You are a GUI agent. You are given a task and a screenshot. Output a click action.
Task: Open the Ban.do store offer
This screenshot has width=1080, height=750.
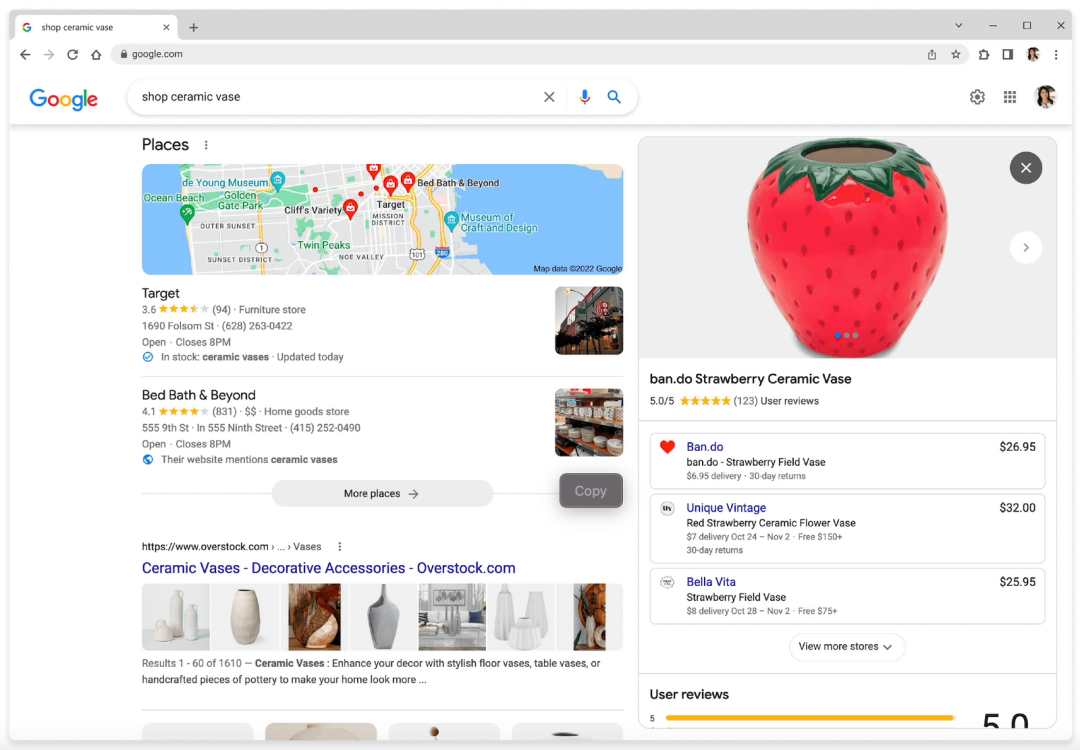pyautogui.click(x=847, y=461)
